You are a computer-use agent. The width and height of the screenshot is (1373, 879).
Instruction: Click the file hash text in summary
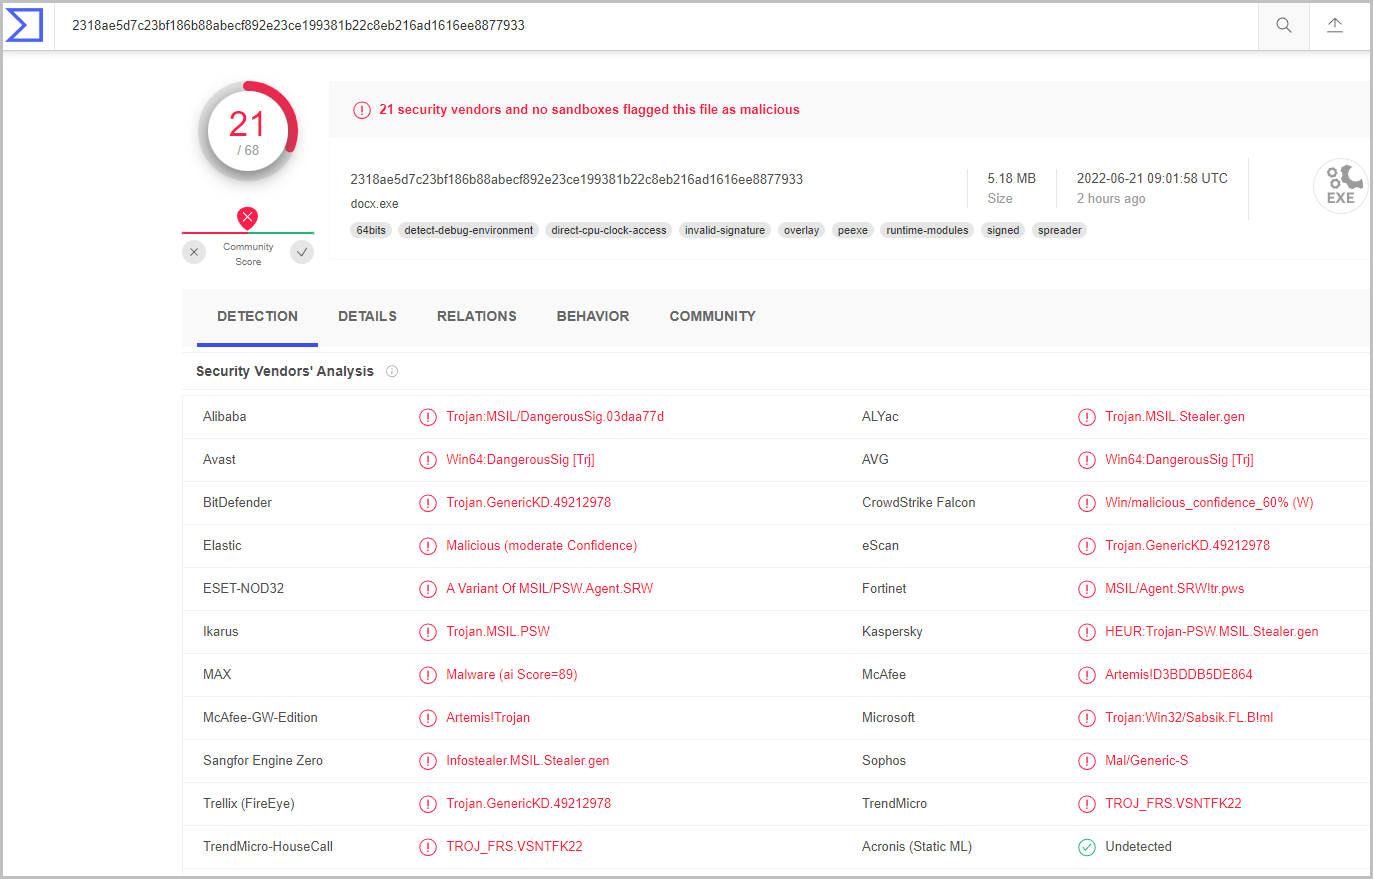click(x=577, y=179)
